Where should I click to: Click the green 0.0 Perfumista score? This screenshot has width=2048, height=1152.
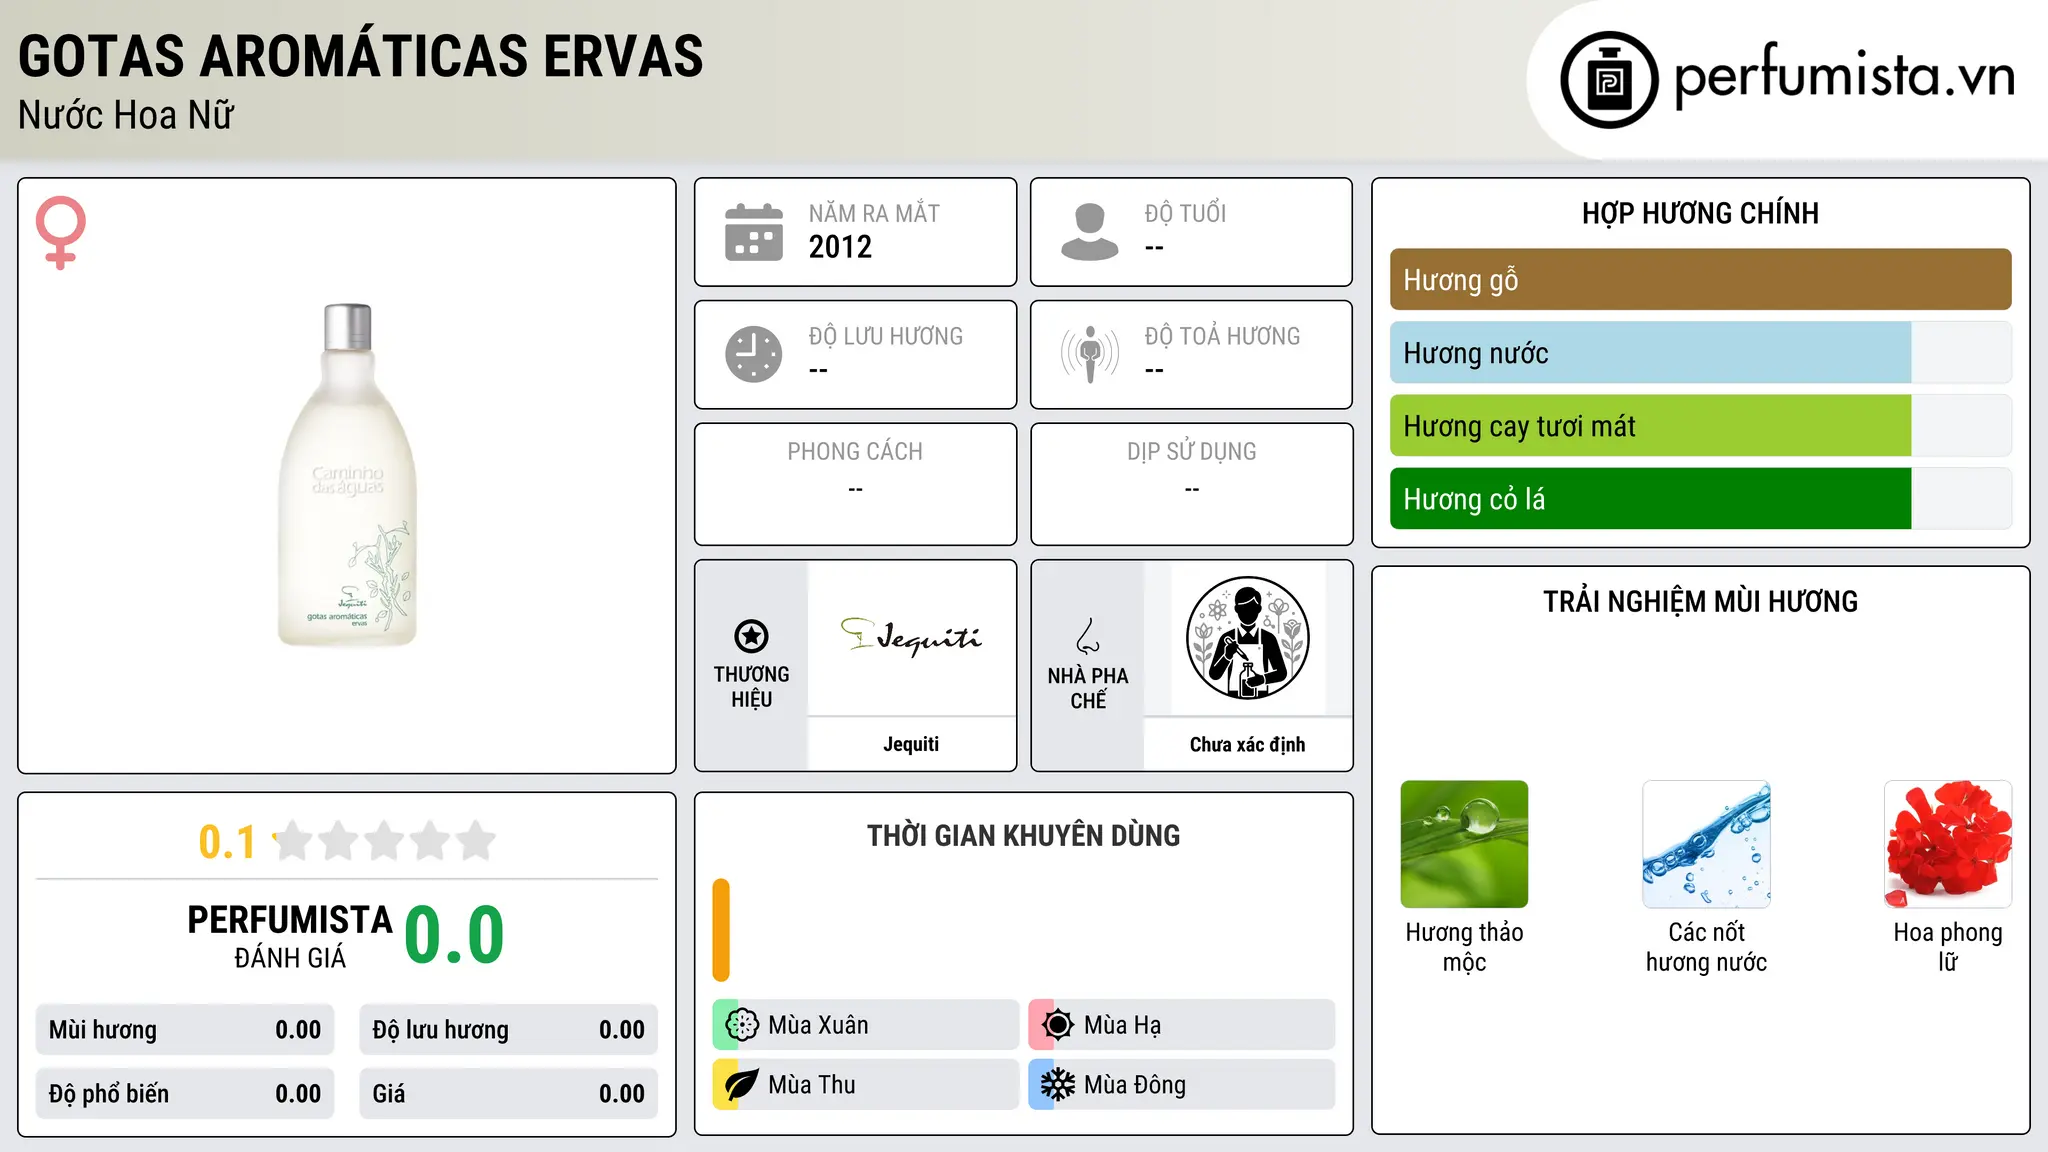point(454,935)
